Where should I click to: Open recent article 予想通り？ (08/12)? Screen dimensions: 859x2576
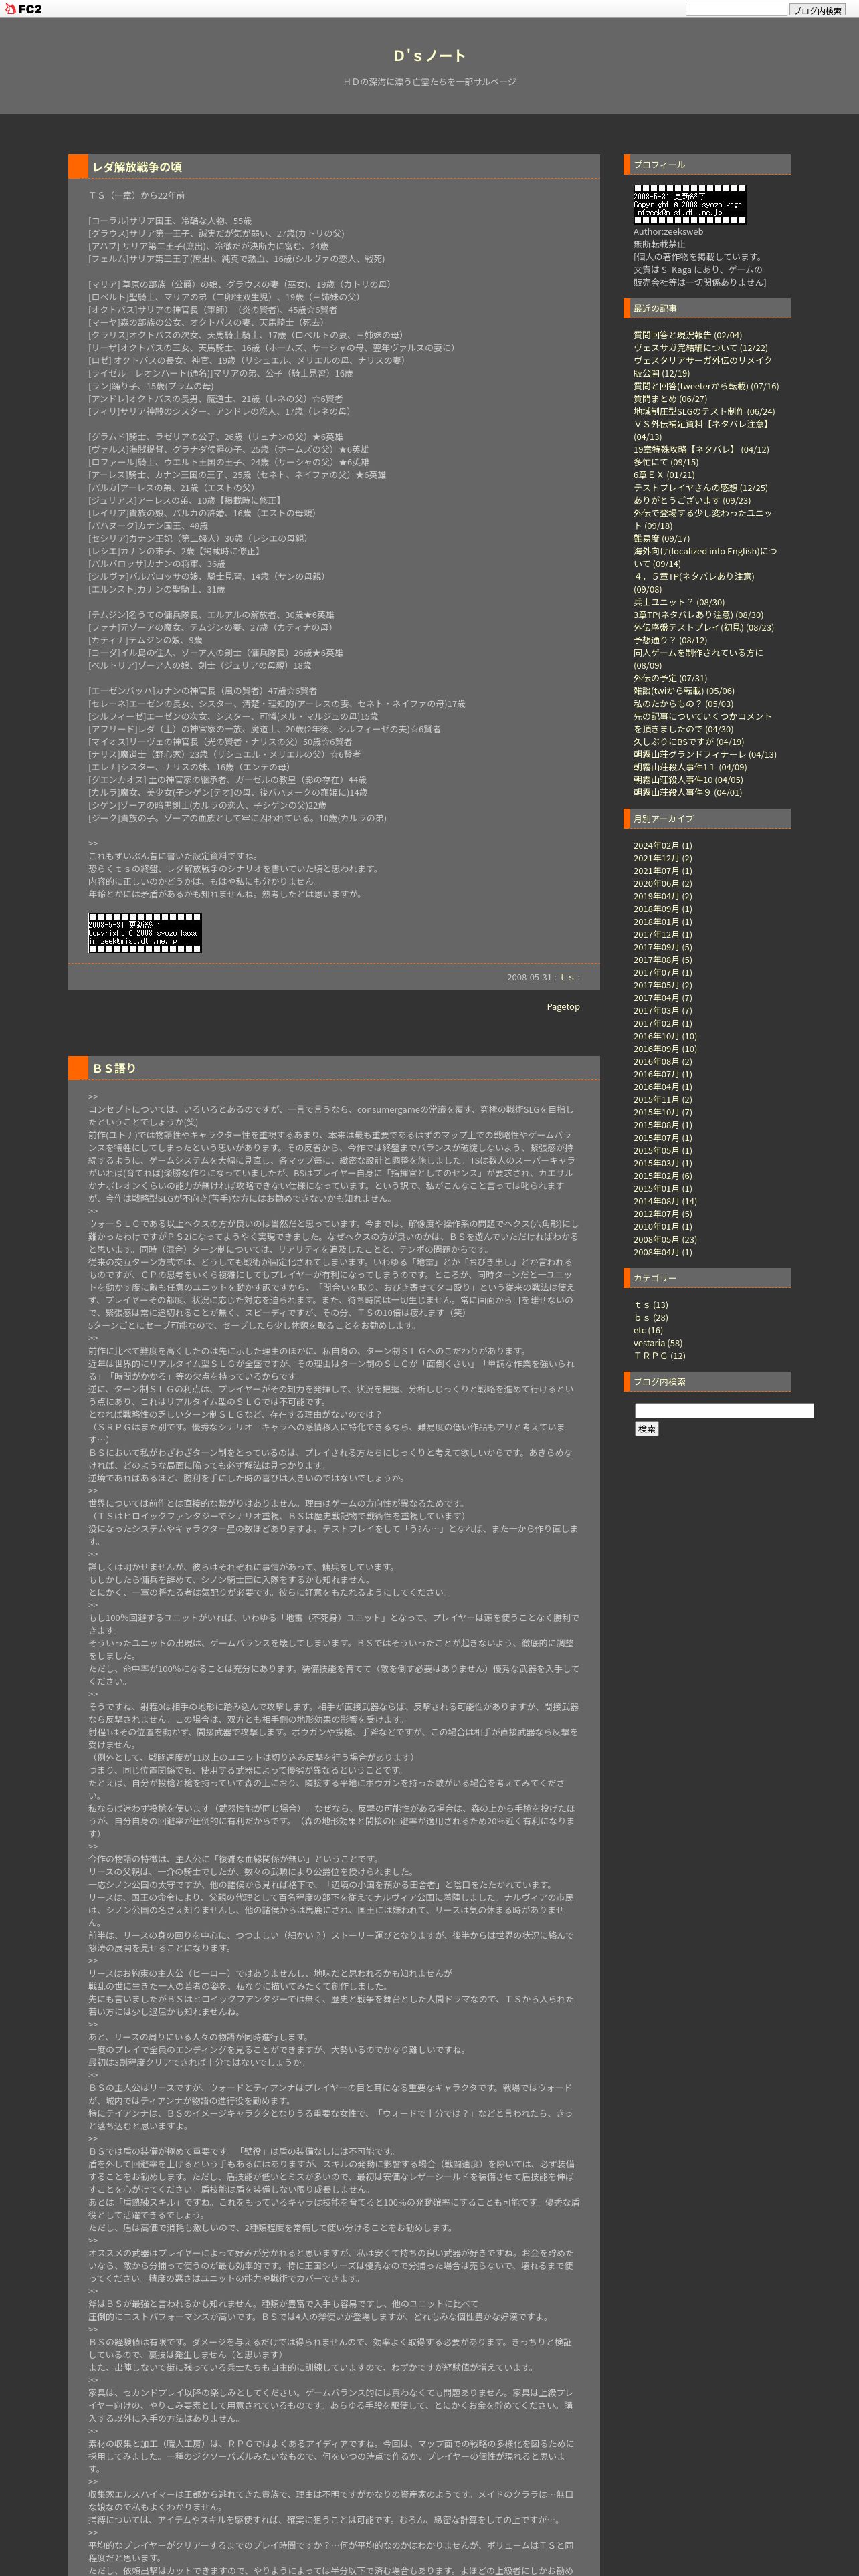pyautogui.click(x=670, y=641)
